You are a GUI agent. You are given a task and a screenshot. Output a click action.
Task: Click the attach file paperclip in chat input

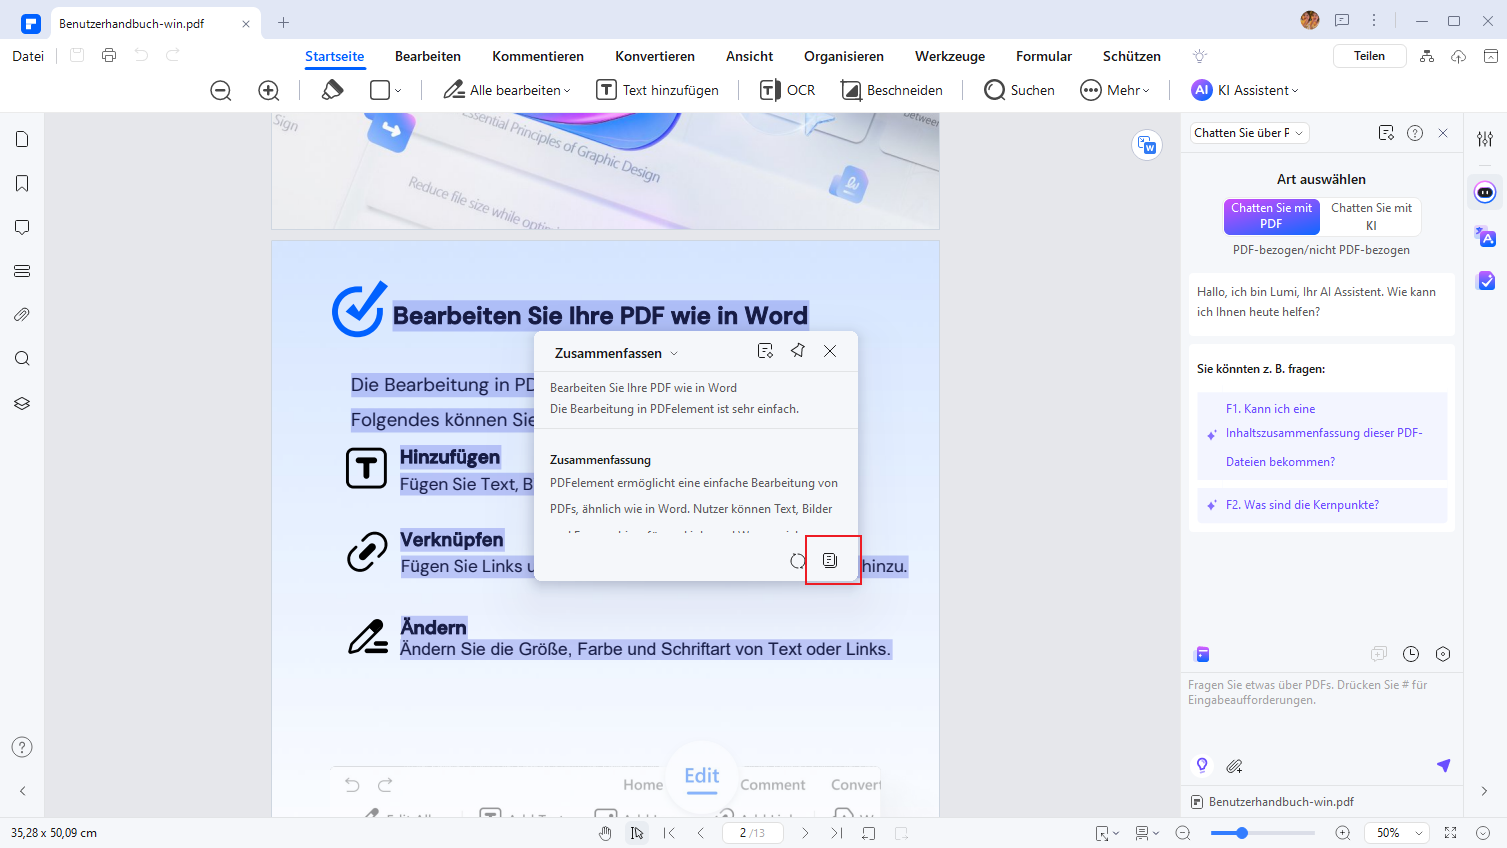tap(1235, 766)
